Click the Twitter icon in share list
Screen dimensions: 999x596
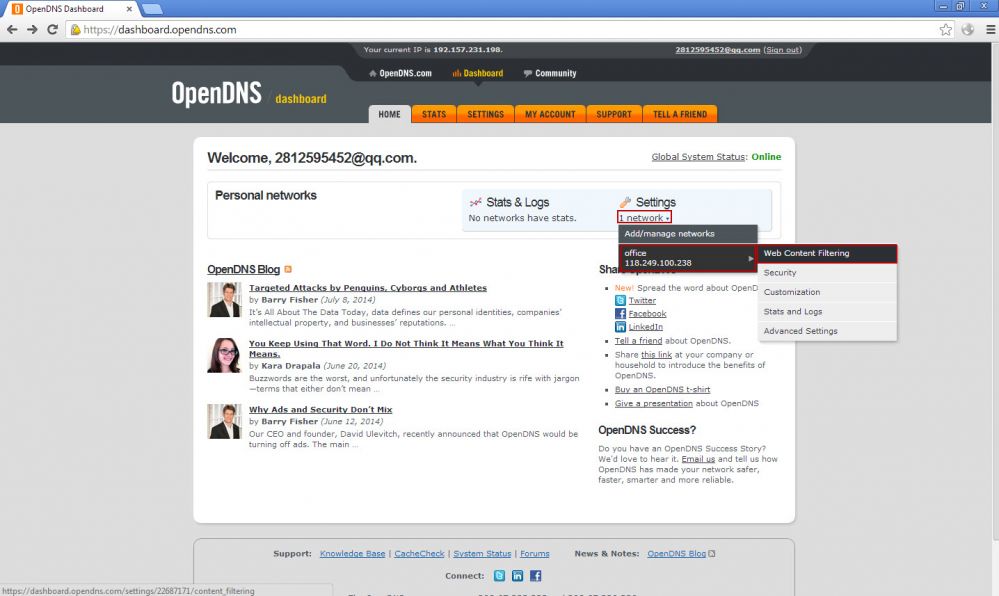click(620, 300)
